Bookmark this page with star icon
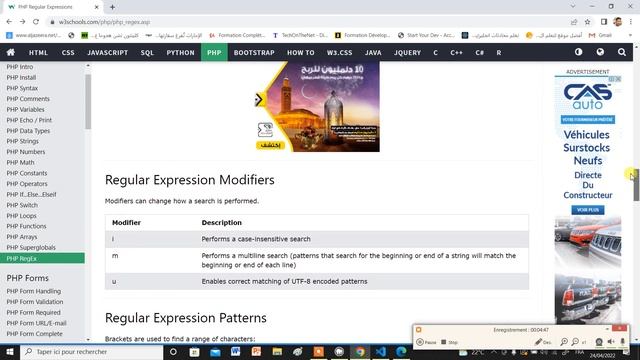Screen dimensions: 640x360 tap(588, 22)
